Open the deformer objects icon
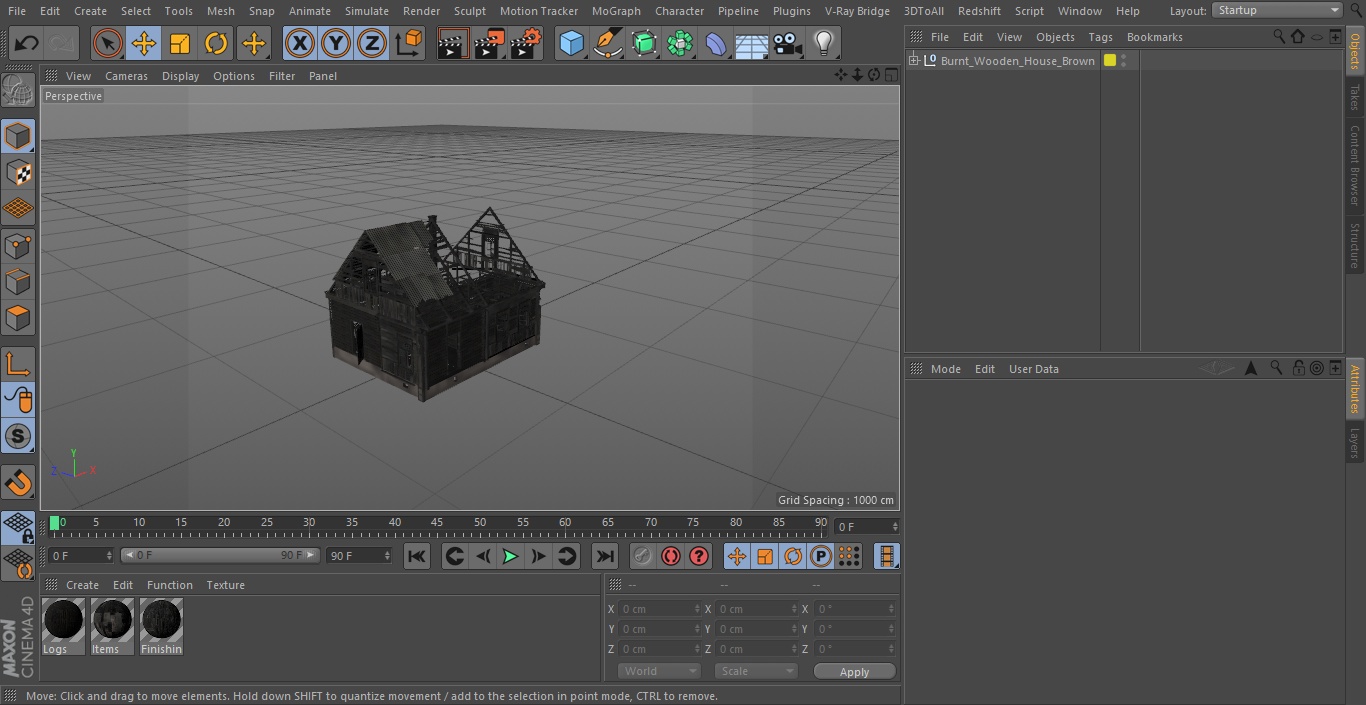 (x=716, y=43)
